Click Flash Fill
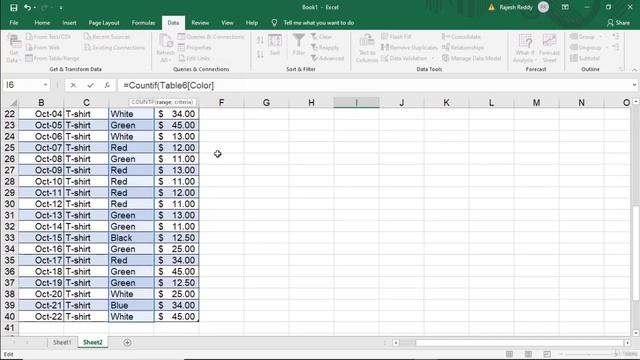Image resolution: width=640 pixels, height=360 pixels. tap(396, 37)
